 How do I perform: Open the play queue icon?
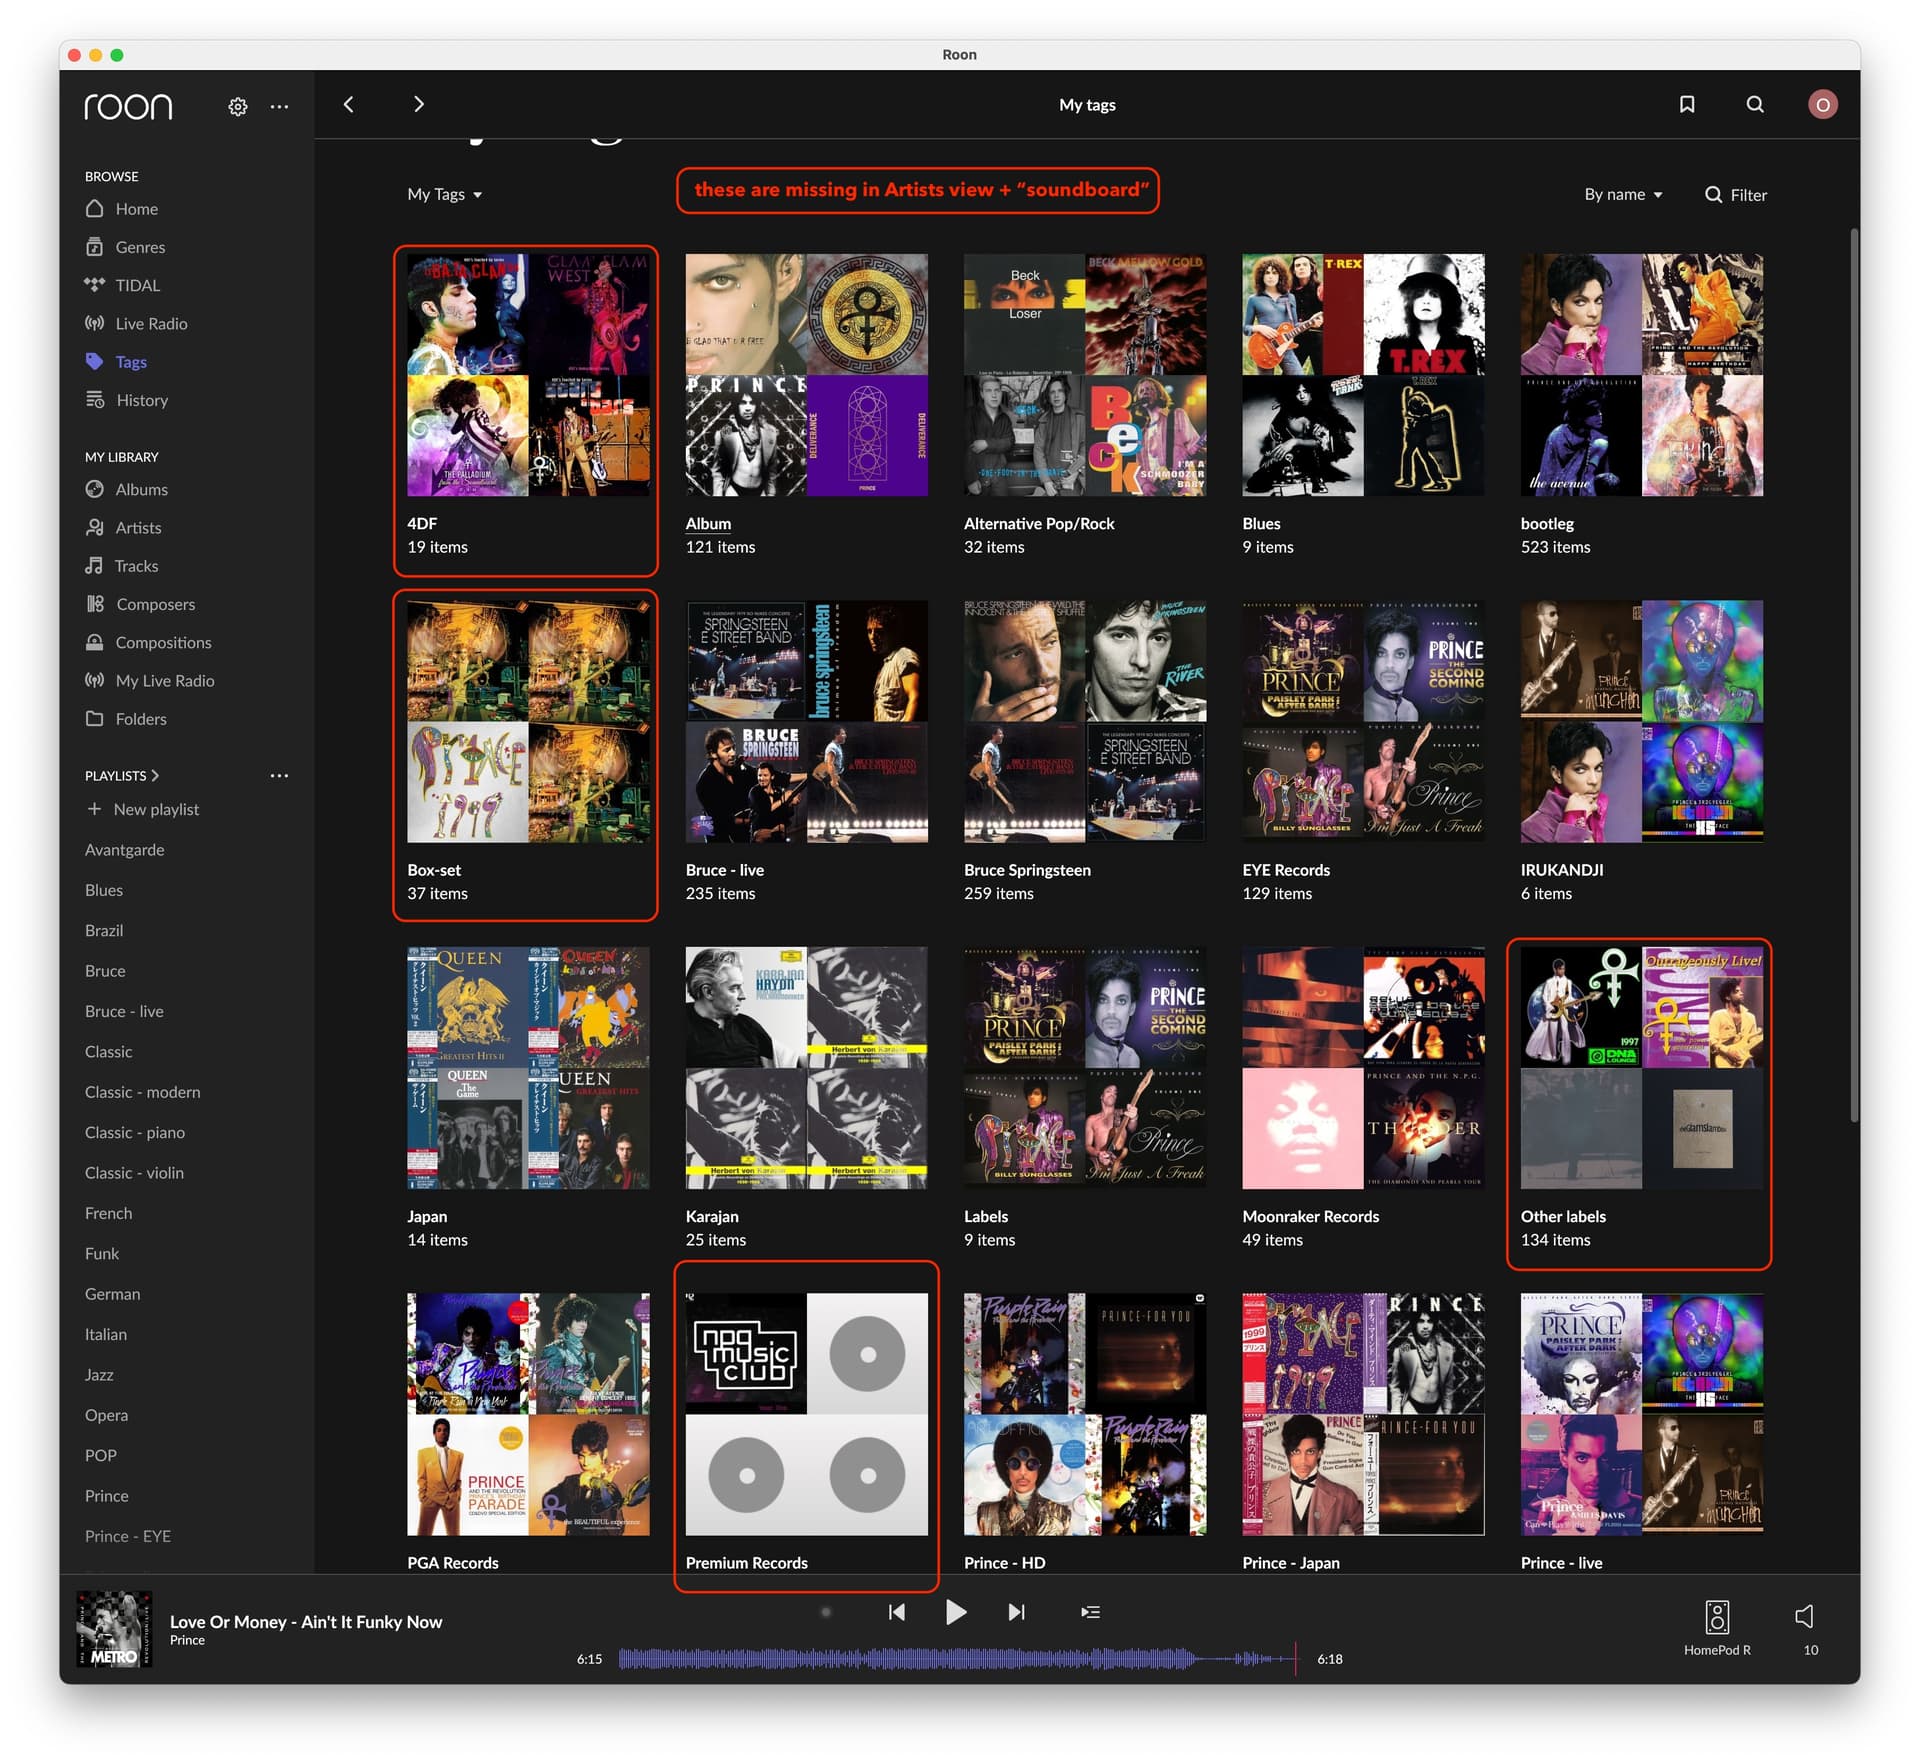point(1090,1611)
